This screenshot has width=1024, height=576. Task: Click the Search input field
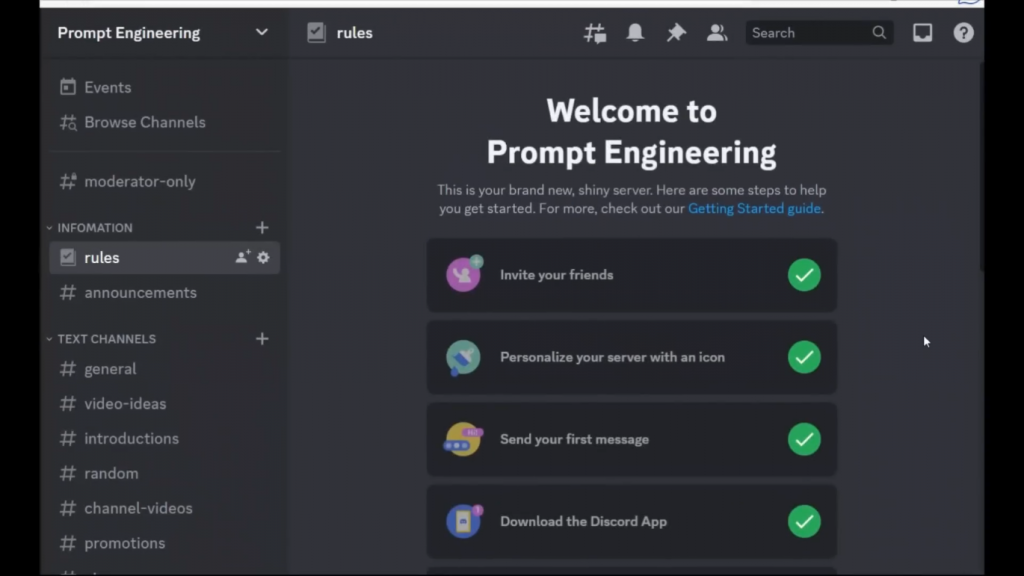tap(808, 33)
